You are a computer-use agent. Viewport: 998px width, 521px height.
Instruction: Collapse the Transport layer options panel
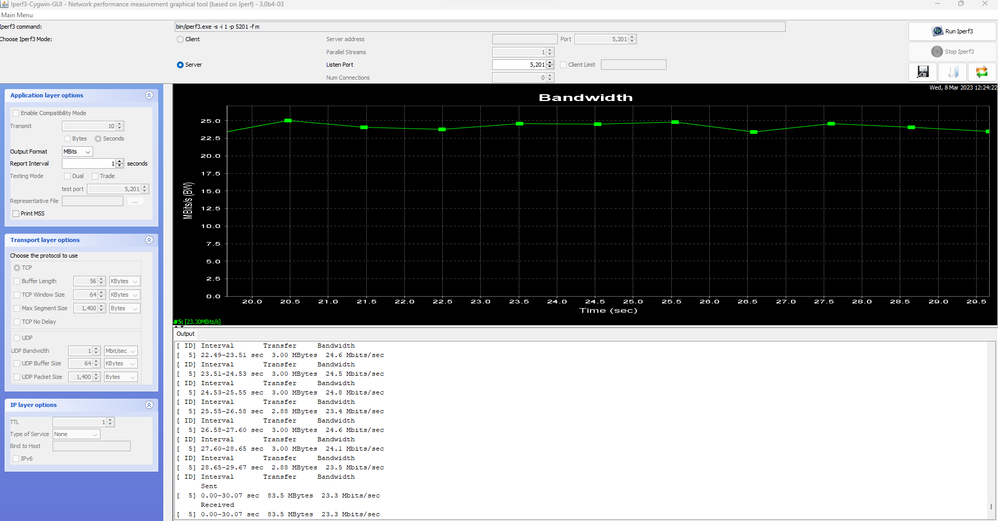click(x=149, y=240)
